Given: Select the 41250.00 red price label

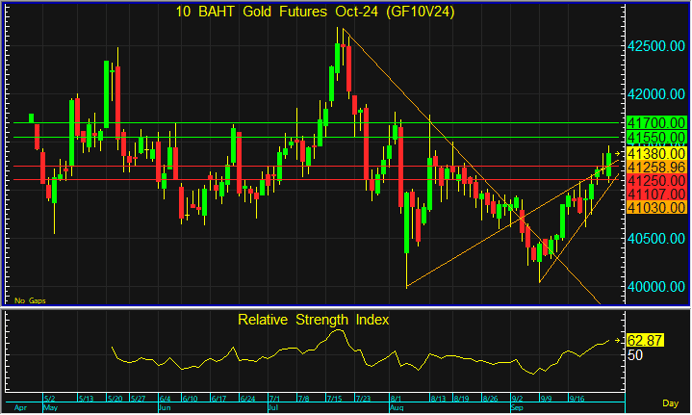Looking at the screenshot, I should [x=655, y=180].
